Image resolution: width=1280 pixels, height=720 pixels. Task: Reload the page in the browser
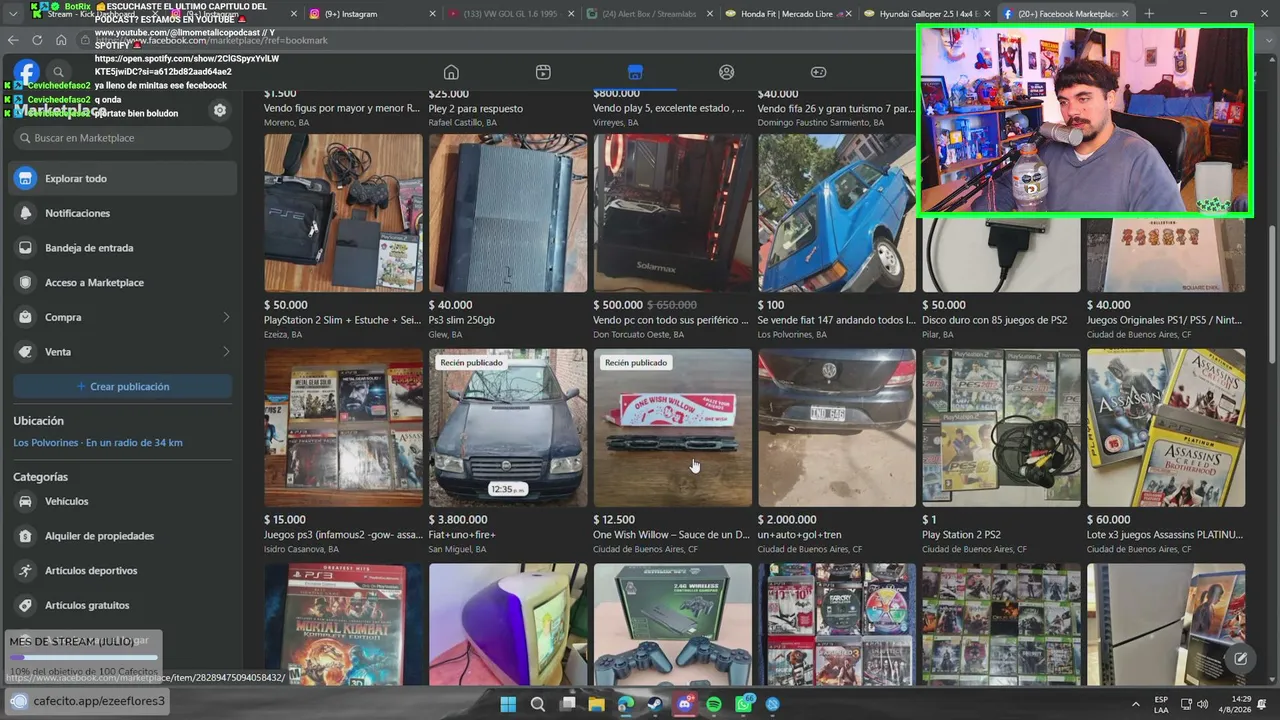(x=37, y=40)
